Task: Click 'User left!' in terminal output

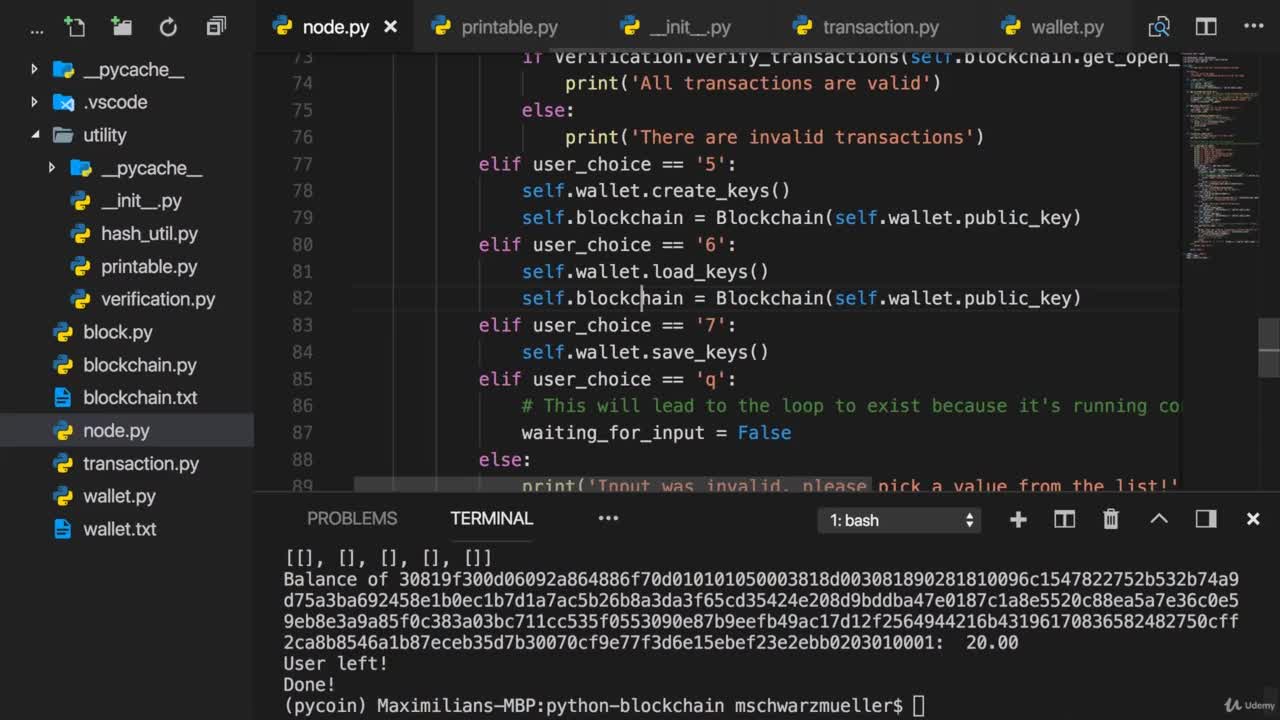Action: tap(335, 663)
